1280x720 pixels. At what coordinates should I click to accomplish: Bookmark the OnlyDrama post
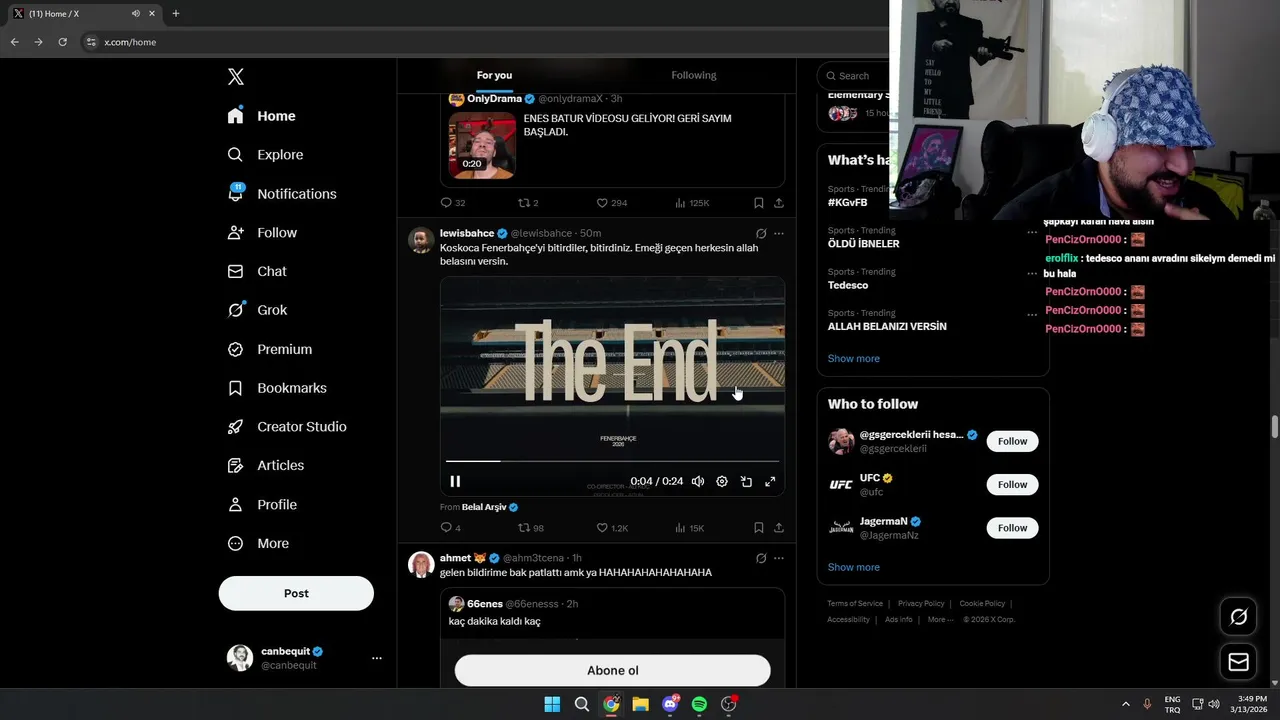coord(759,203)
